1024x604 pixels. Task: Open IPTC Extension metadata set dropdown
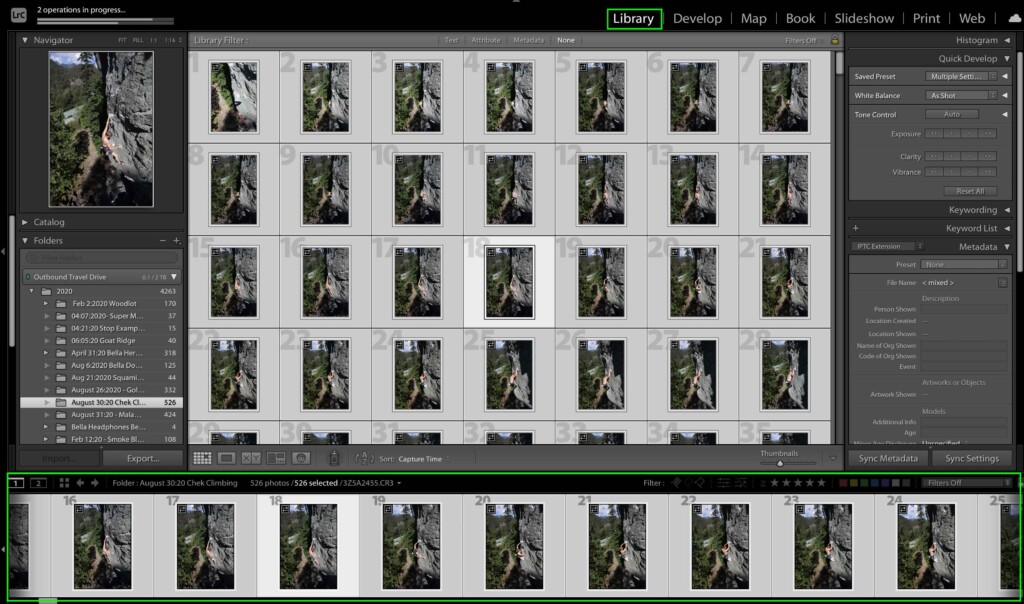pyautogui.click(x=888, y=246)
